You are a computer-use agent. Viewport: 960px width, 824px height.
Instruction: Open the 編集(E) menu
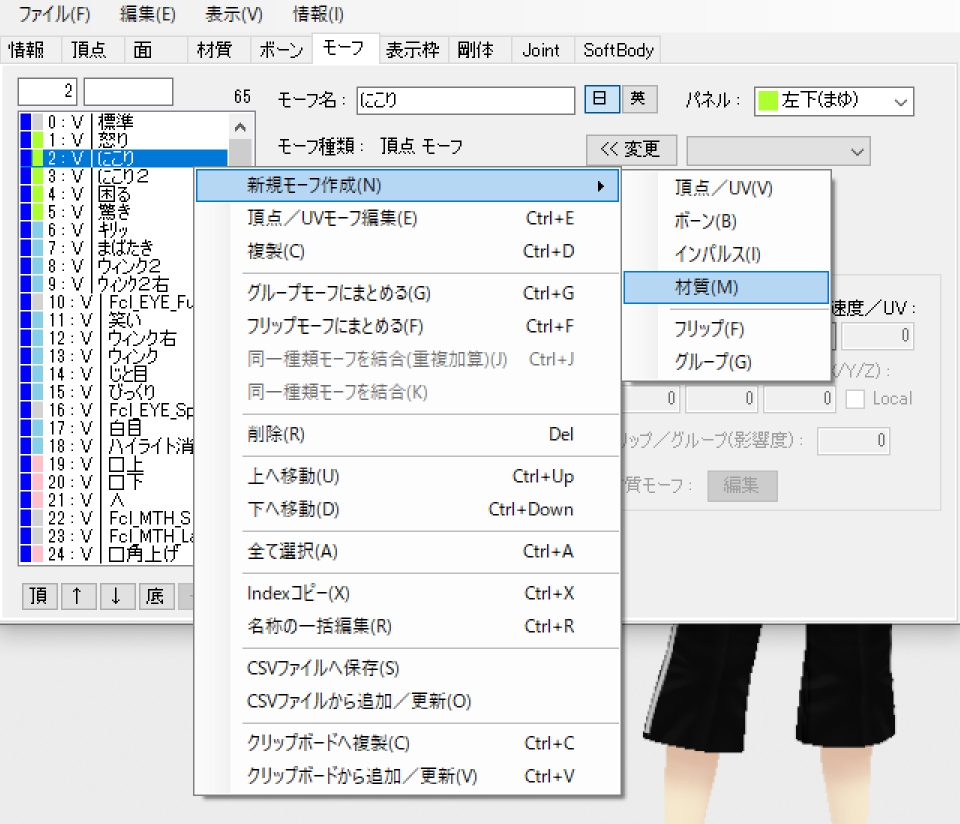point(148,13)
